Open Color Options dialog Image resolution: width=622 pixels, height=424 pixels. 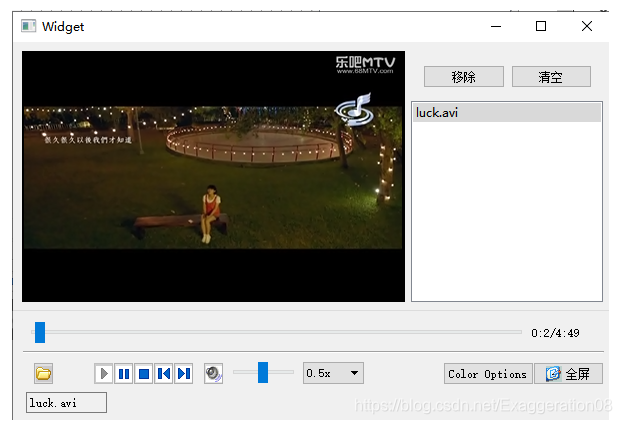click(x=488, y=374)
